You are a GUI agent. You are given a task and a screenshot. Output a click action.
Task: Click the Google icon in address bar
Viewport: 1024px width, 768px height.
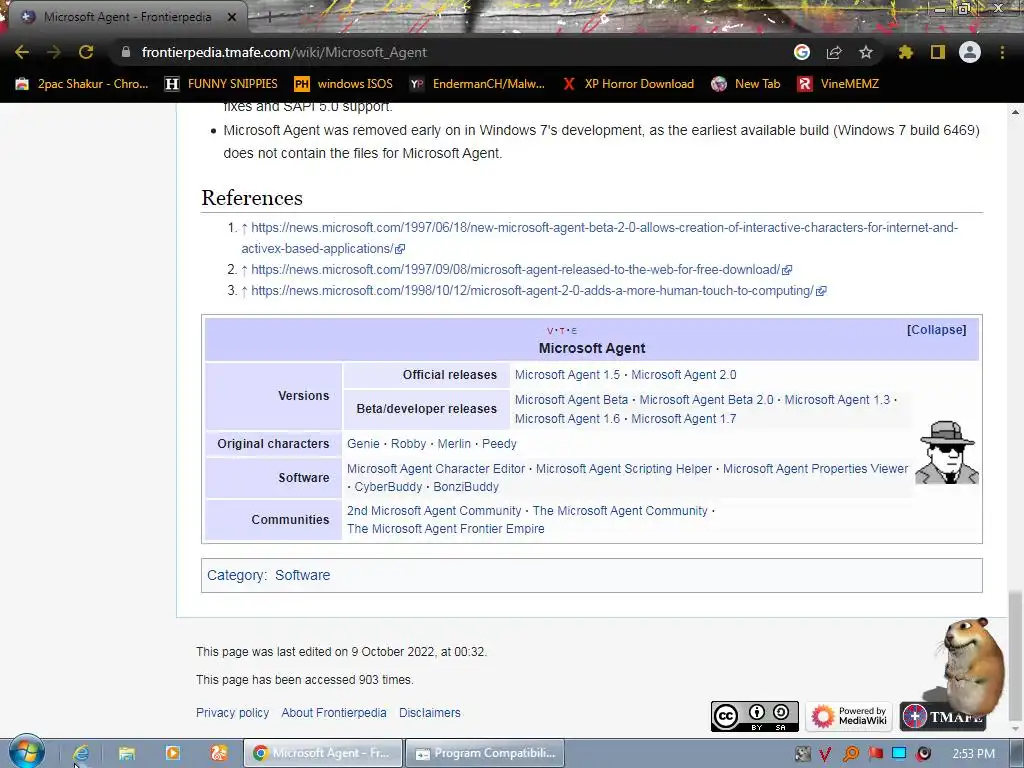pyautogui.click(x=802, y=52)
